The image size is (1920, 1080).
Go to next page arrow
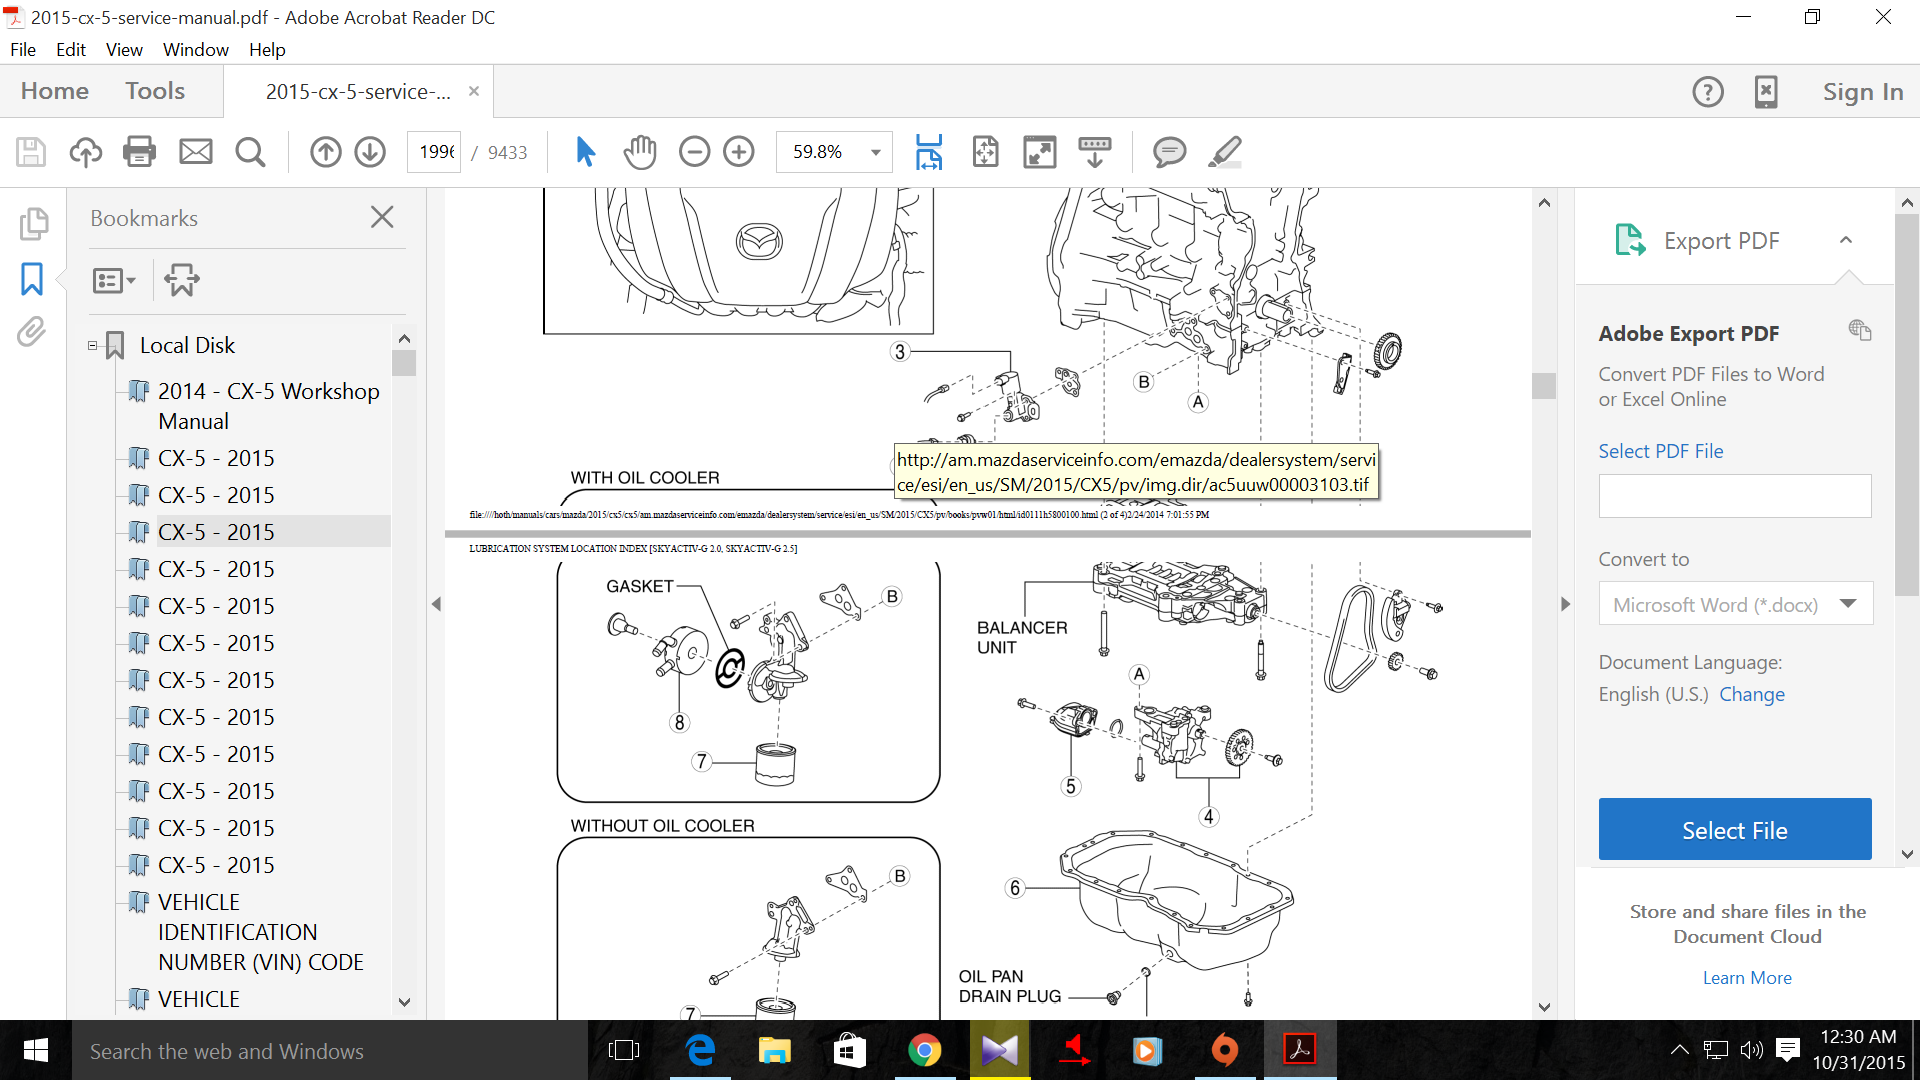(370, 152)
